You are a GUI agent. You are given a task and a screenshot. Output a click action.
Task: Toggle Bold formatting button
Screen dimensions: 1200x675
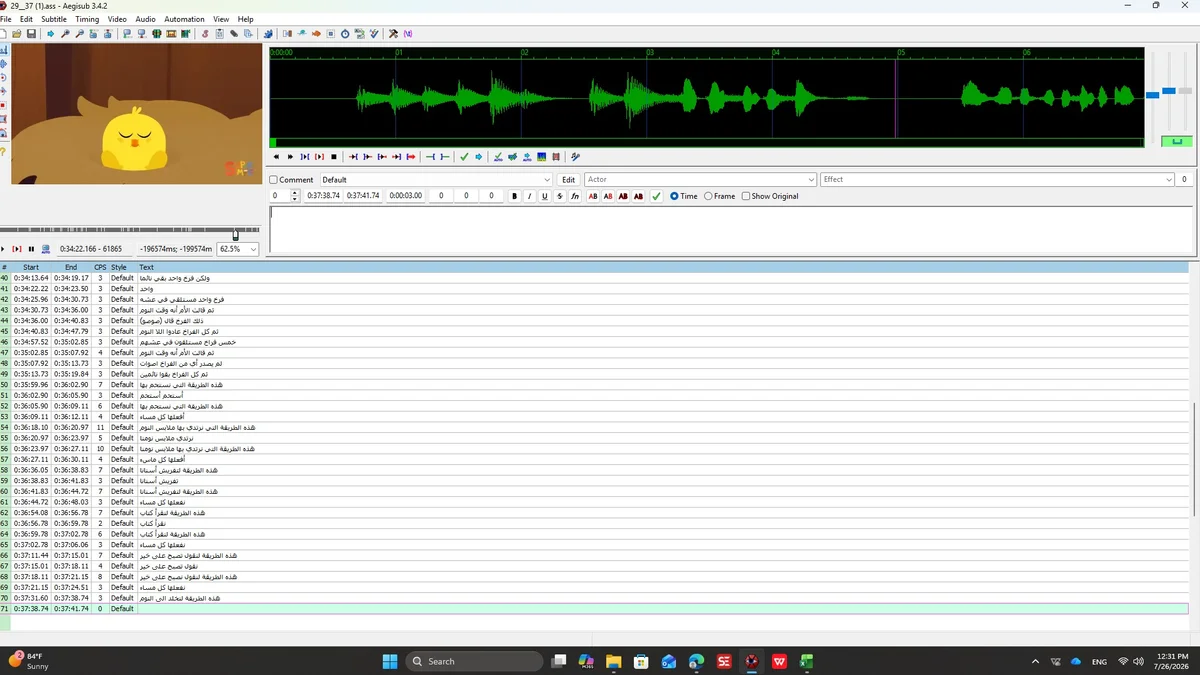[515, 196]
